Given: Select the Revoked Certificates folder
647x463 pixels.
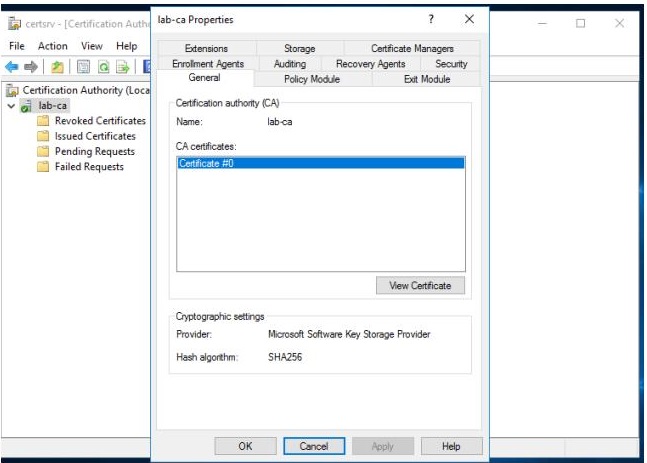Looking at the screenshot, I should pos(99,121).
